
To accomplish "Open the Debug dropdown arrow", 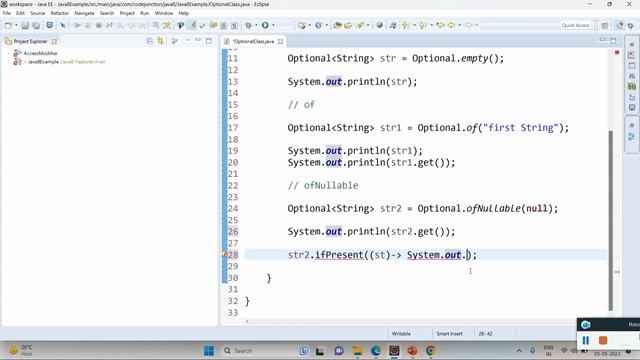I will 256,25.
